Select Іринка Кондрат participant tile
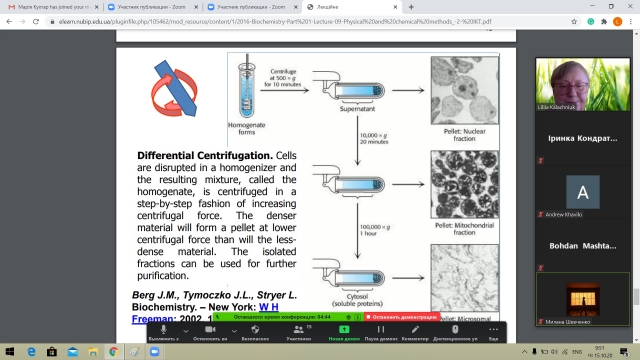This screenshot has height=360, width=640. (x=583, y=138)
